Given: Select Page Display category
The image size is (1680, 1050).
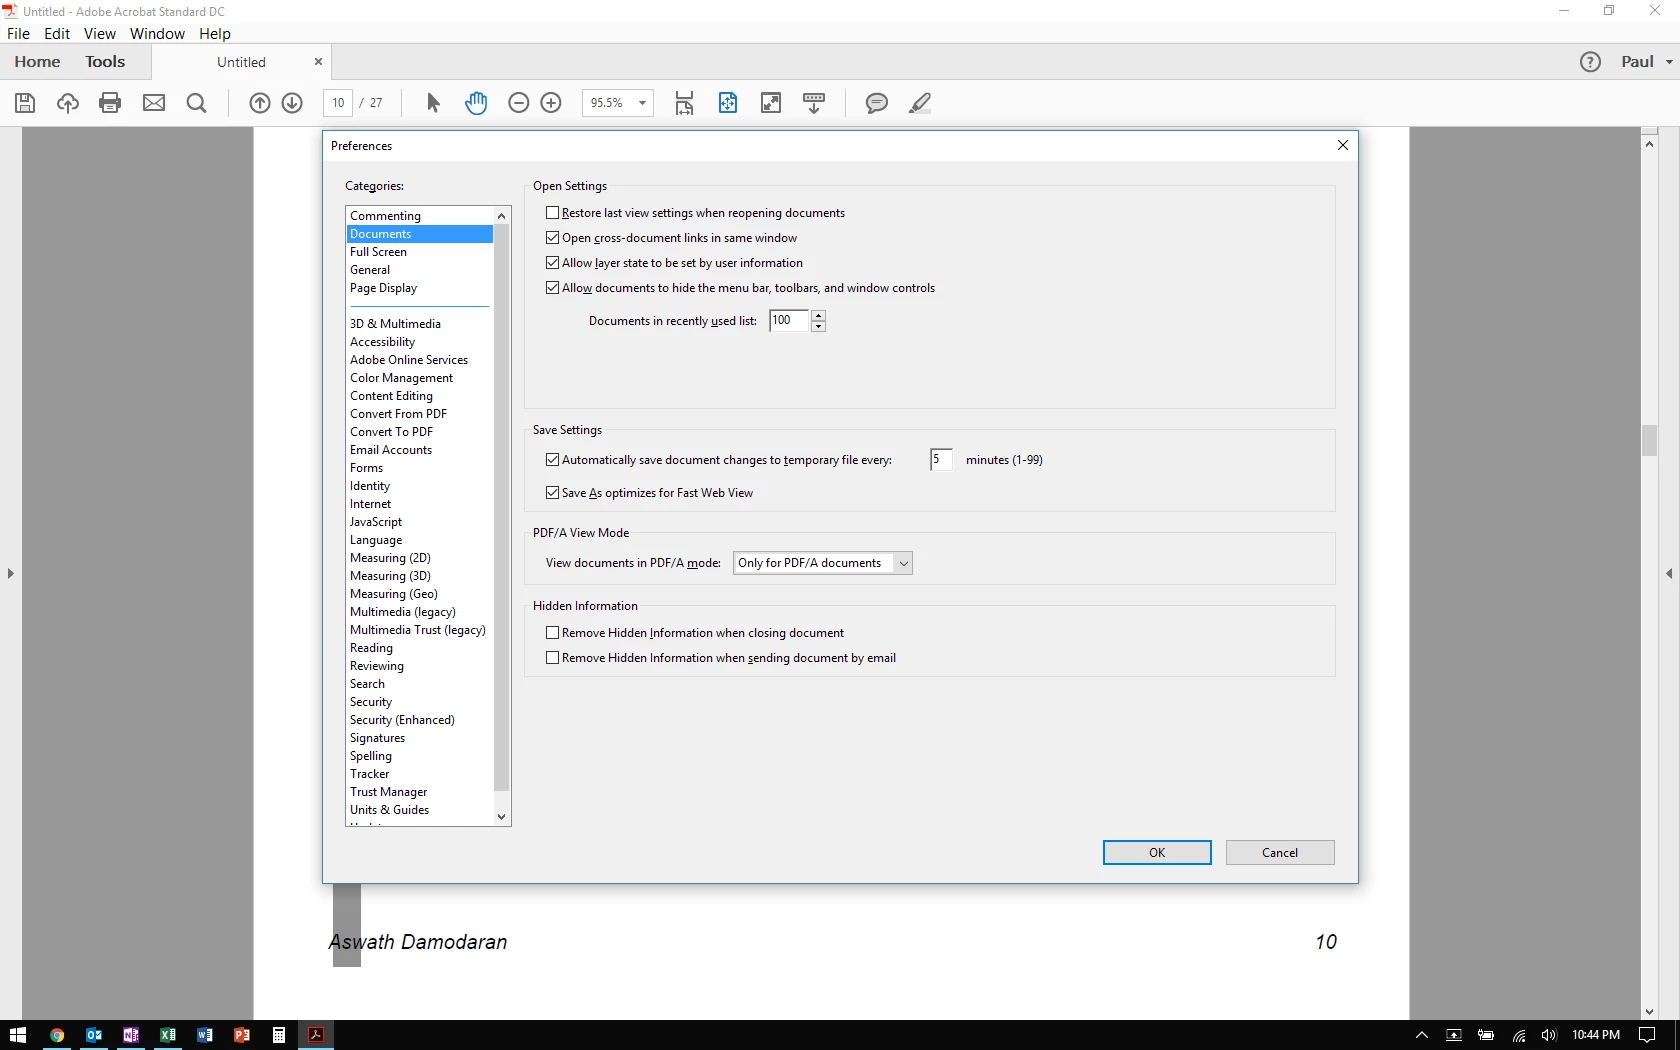Looking at the screenshot, I should click(419, 288).
